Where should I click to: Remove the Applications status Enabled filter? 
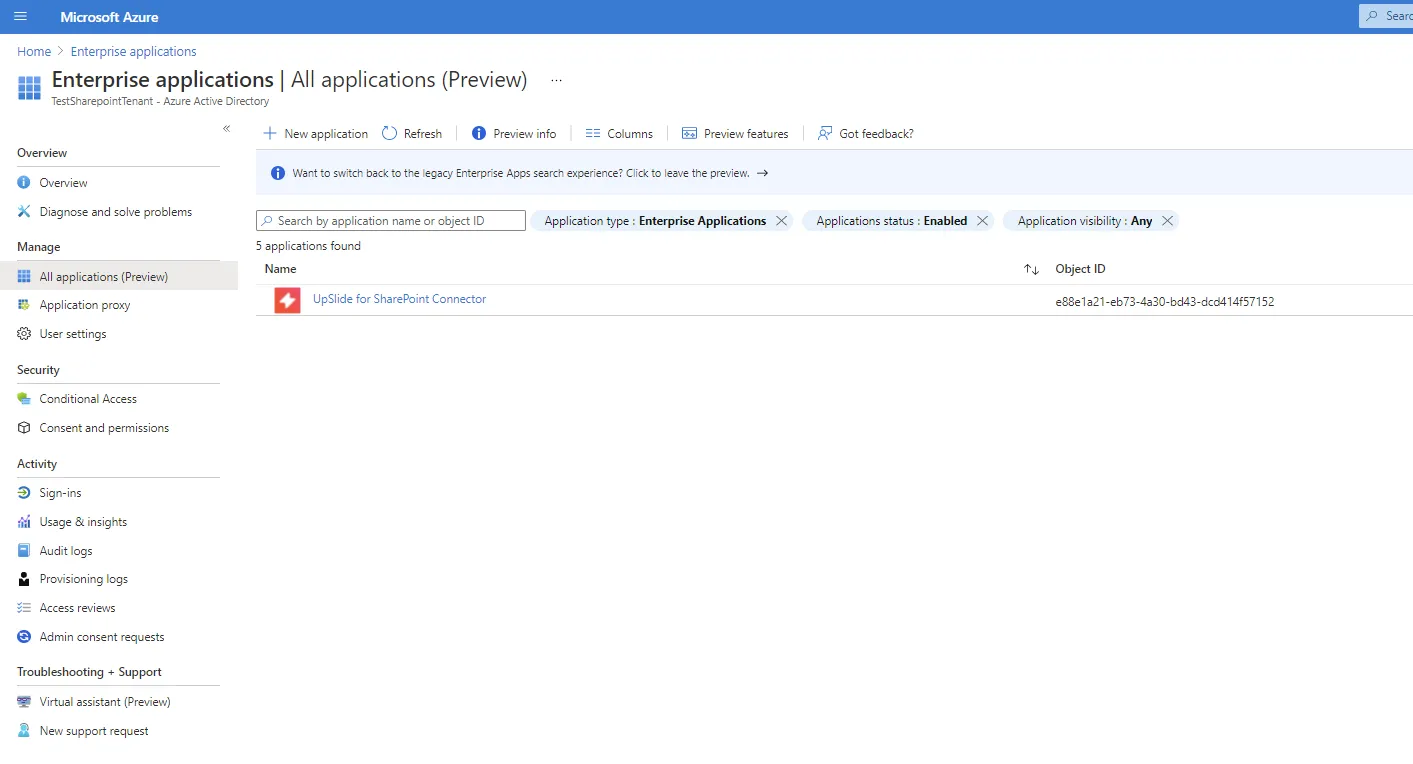click(982, 221)
